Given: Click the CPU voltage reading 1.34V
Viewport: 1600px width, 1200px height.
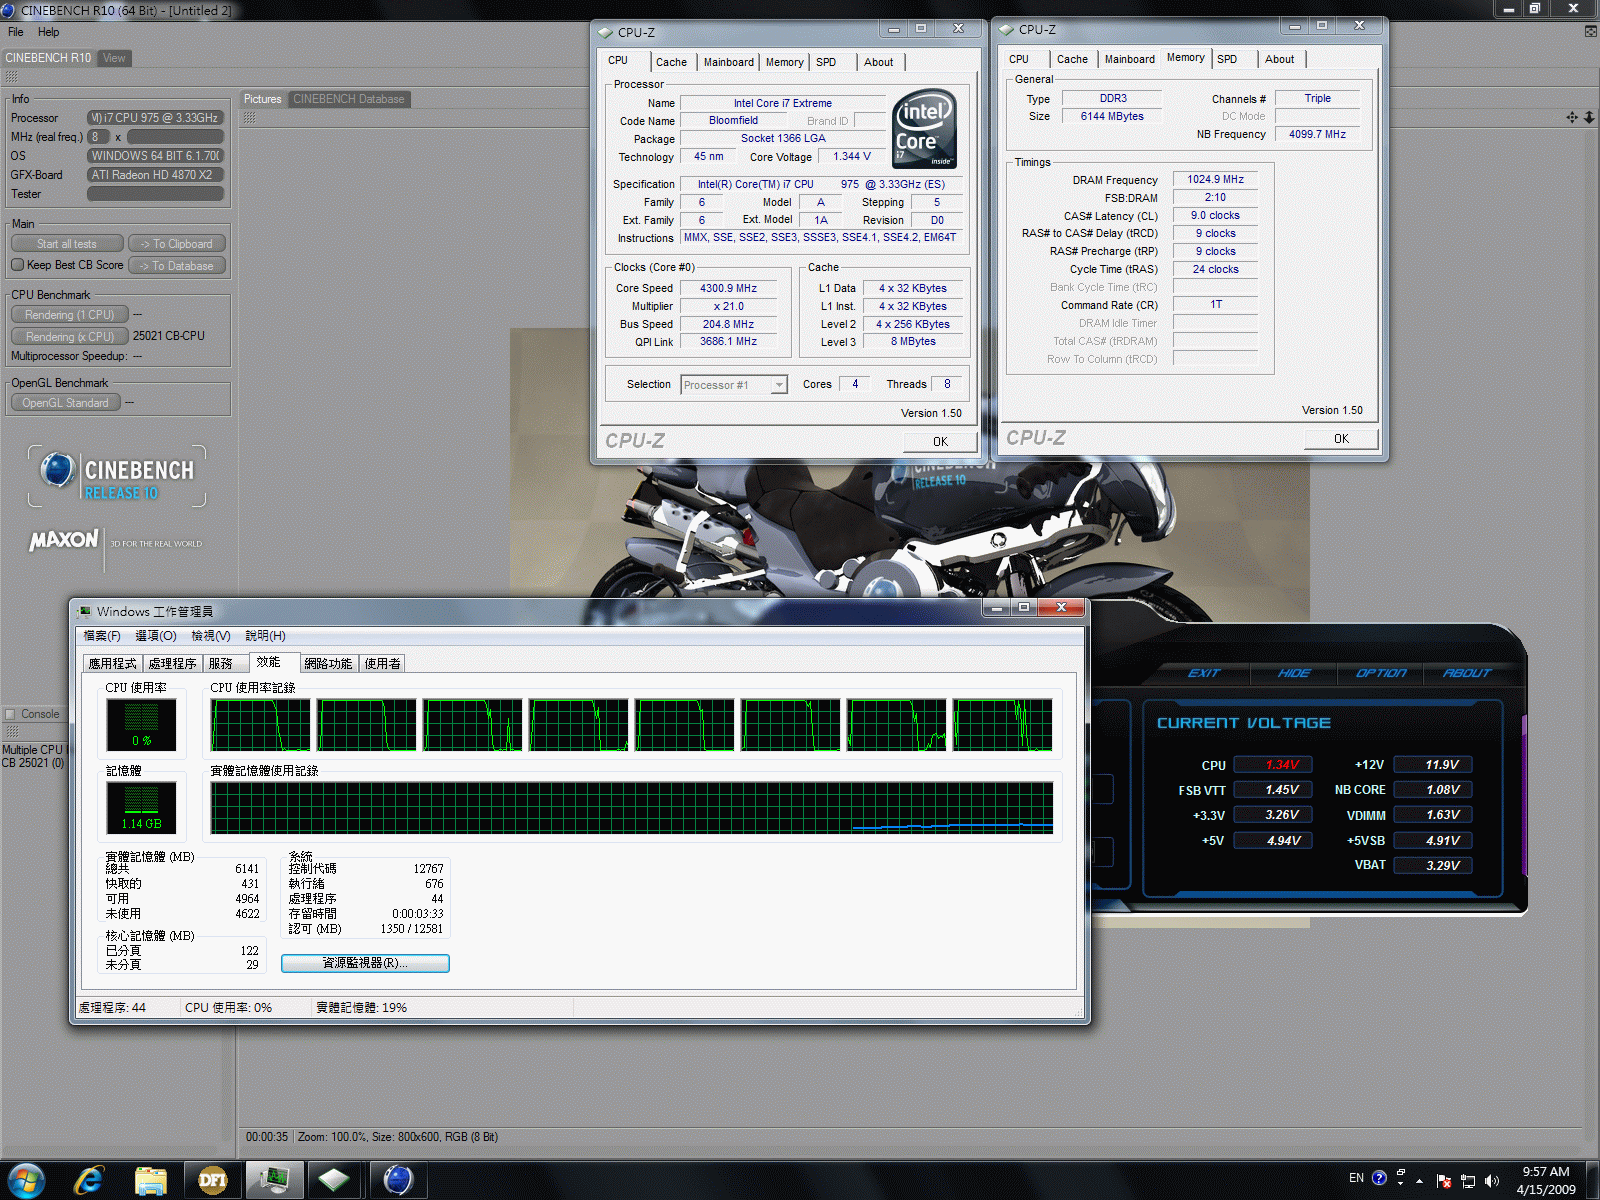Looking at the screenshot, I should click(1273, 765).
